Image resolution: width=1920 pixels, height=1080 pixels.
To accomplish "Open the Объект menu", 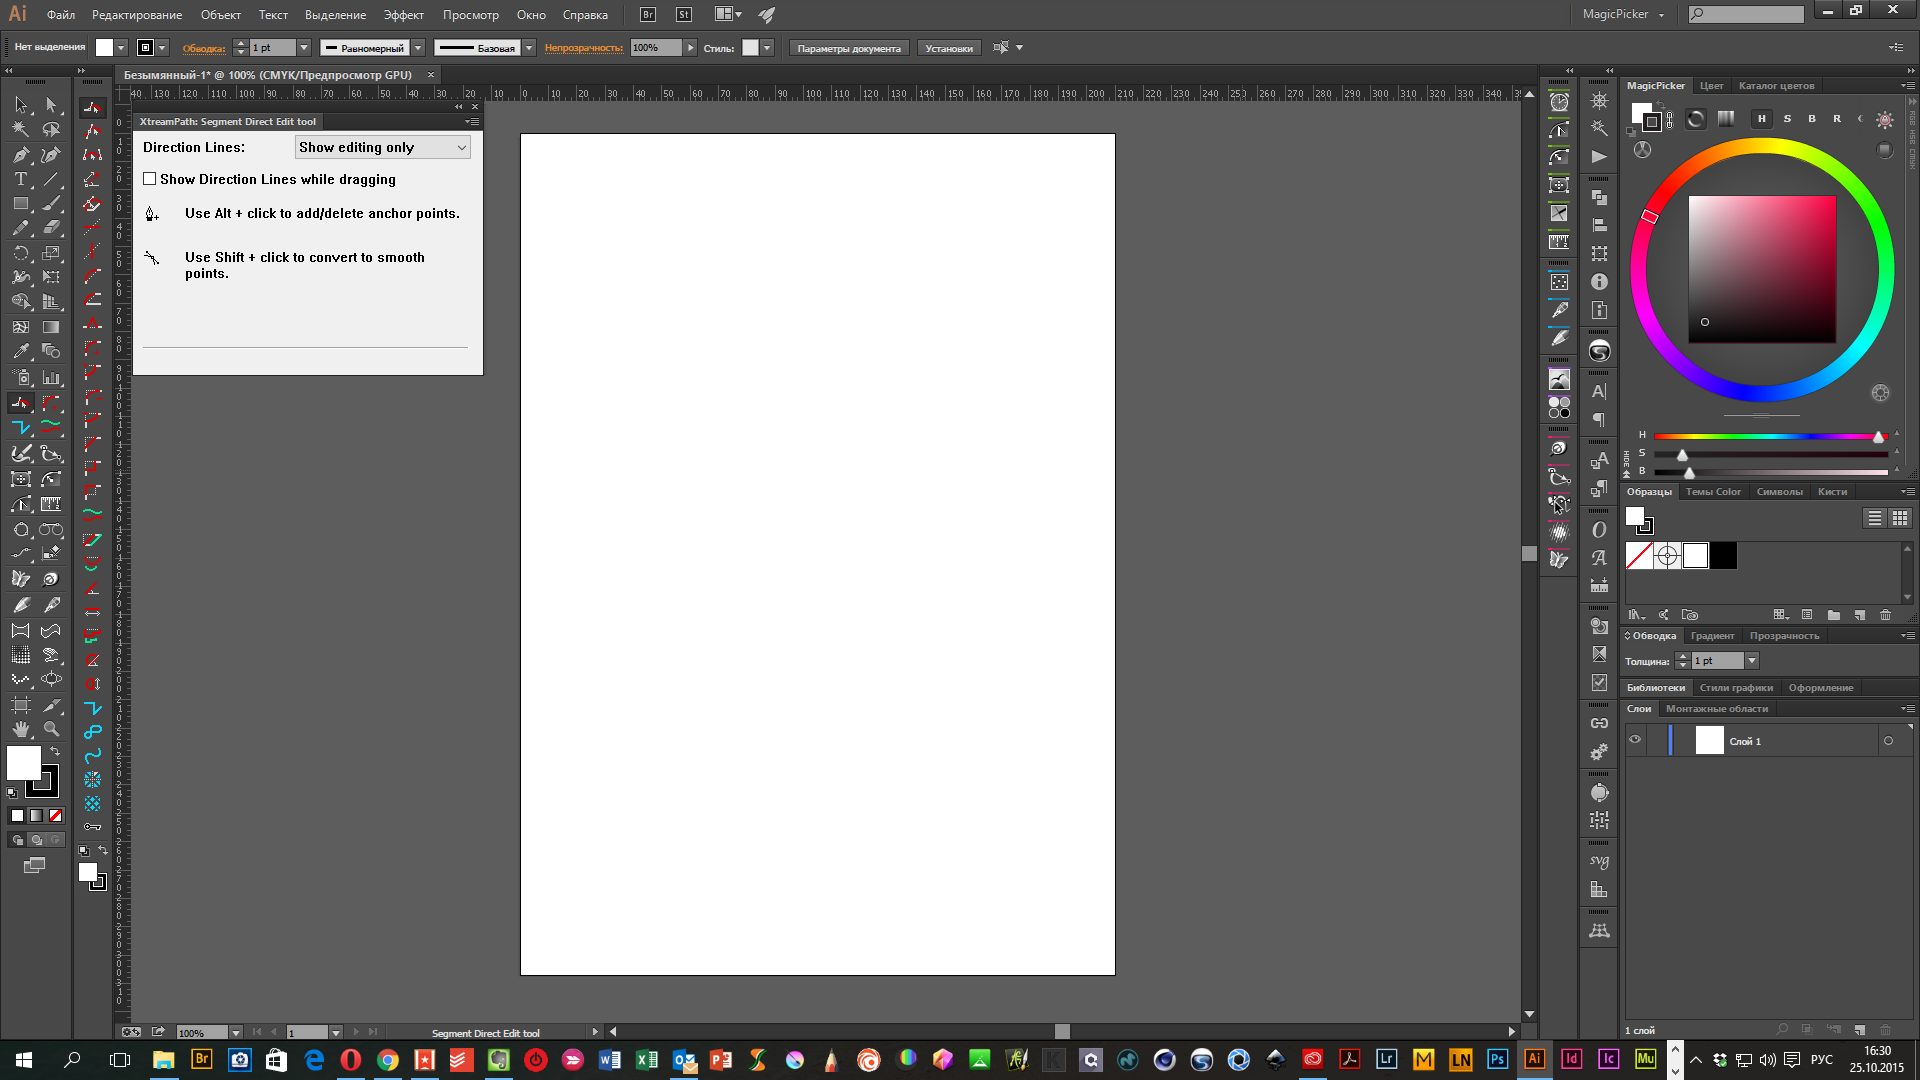I will [220, 15].
